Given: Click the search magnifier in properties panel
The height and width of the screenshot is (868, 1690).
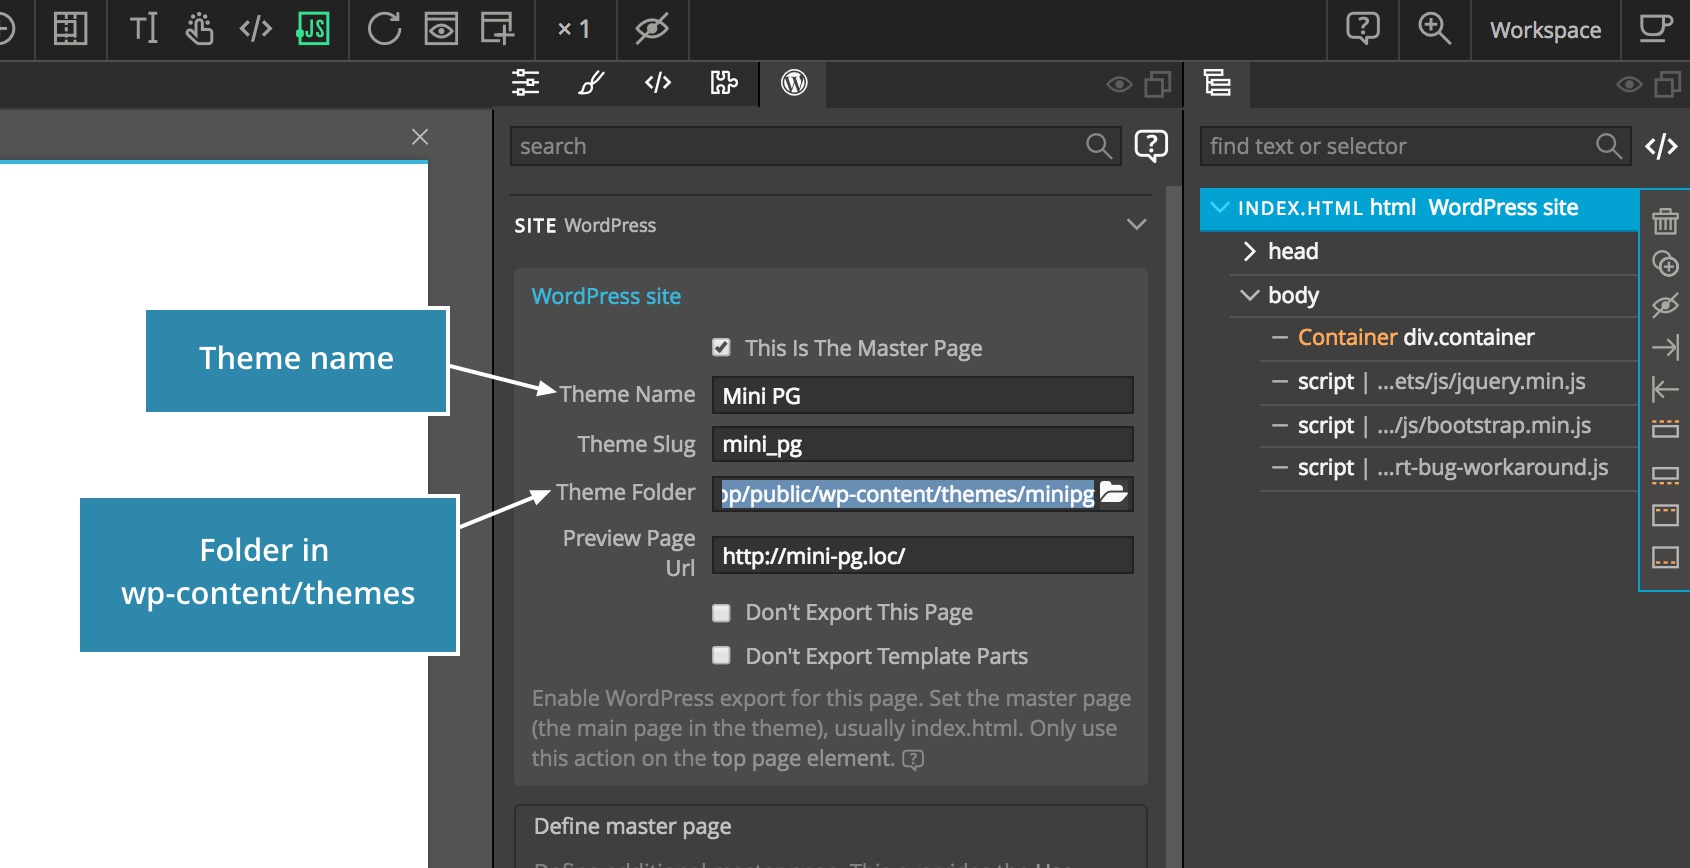Looking at the screenshot, I should (1099, 146).
